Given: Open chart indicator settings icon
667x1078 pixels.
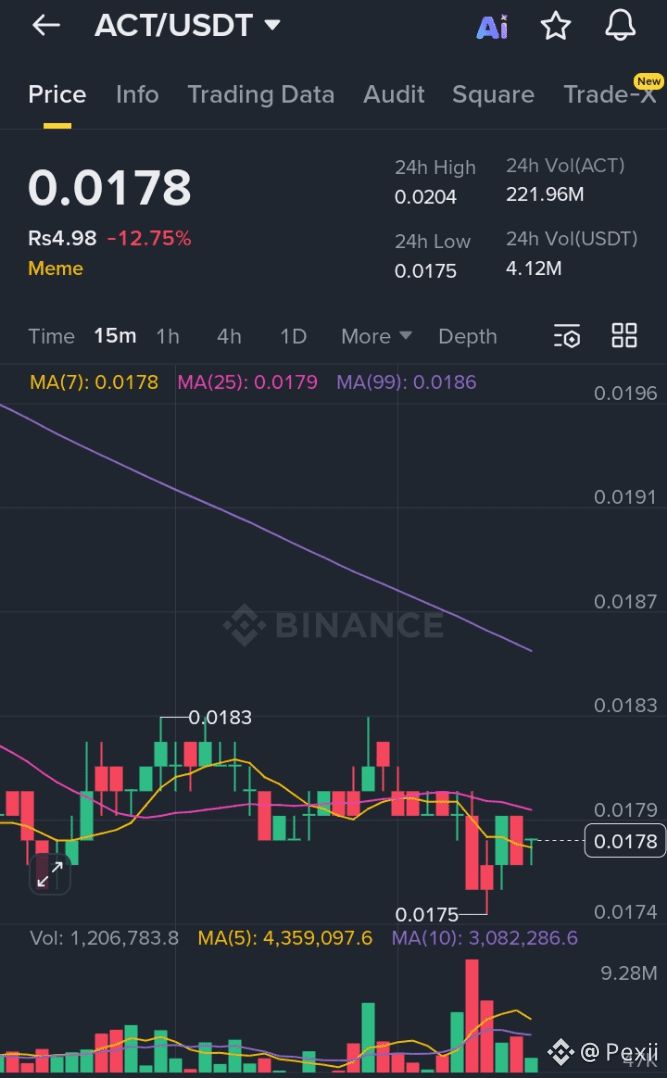Looking at the screenshot, I should point(567,336).
